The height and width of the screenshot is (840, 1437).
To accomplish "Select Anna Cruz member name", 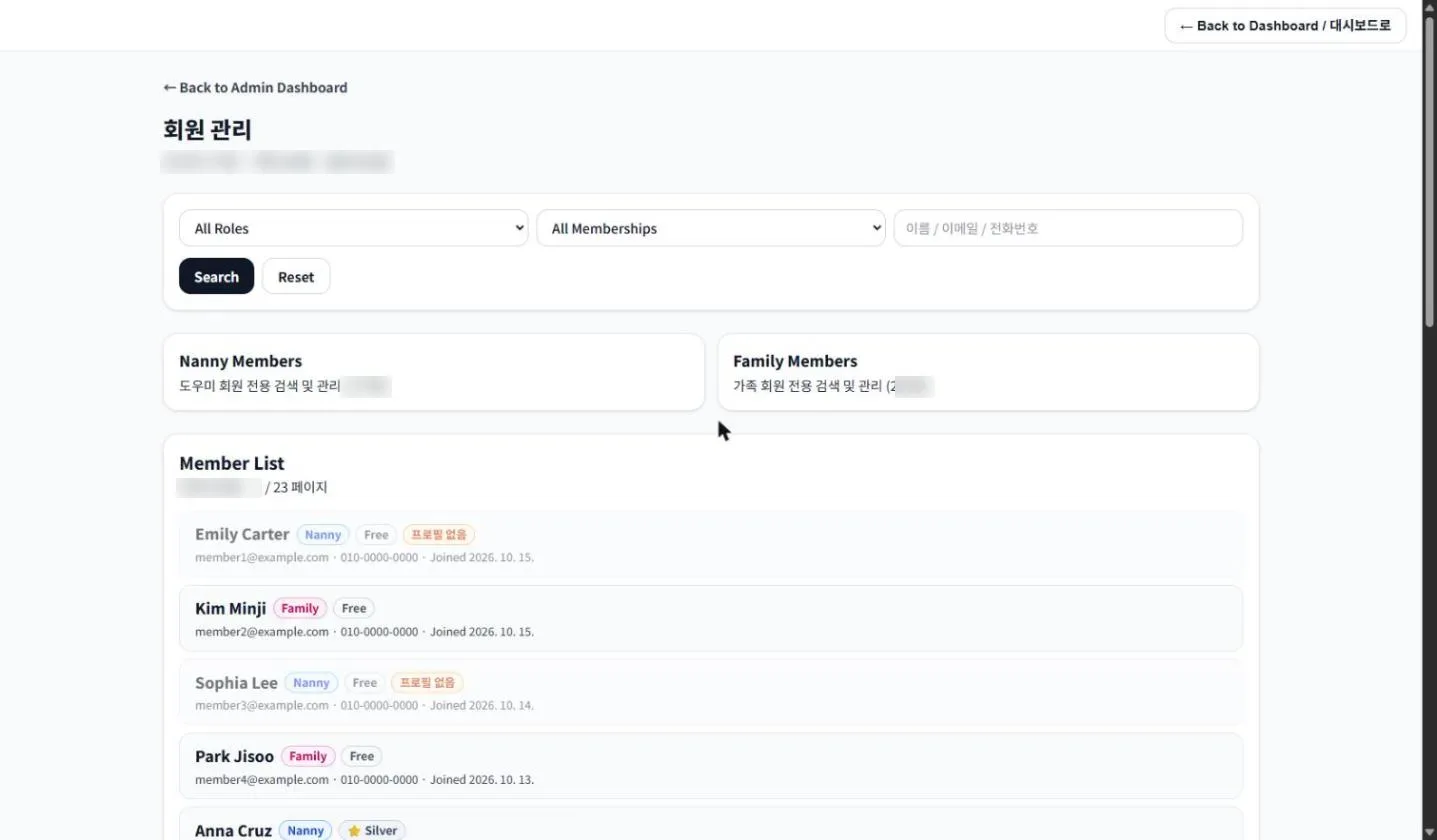I will 233,831.
